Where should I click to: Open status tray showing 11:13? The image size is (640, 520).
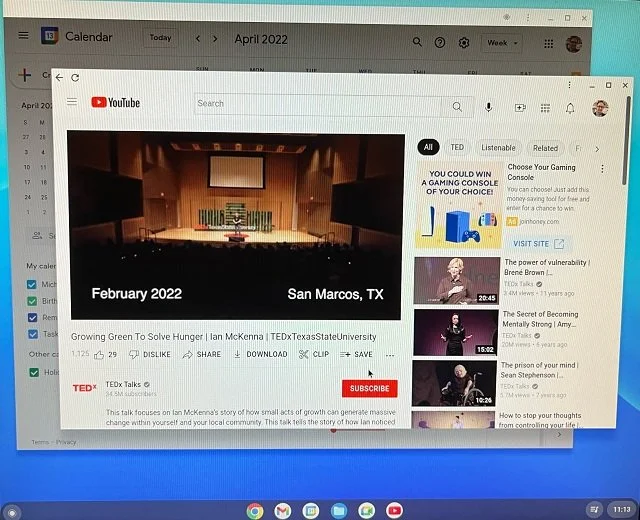[621, 509]
